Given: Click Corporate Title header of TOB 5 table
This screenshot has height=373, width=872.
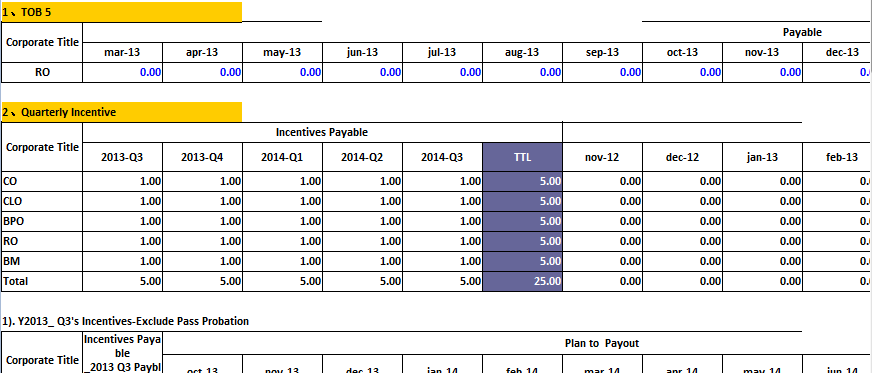Looking at the screenshot, I should pos(42,42).
